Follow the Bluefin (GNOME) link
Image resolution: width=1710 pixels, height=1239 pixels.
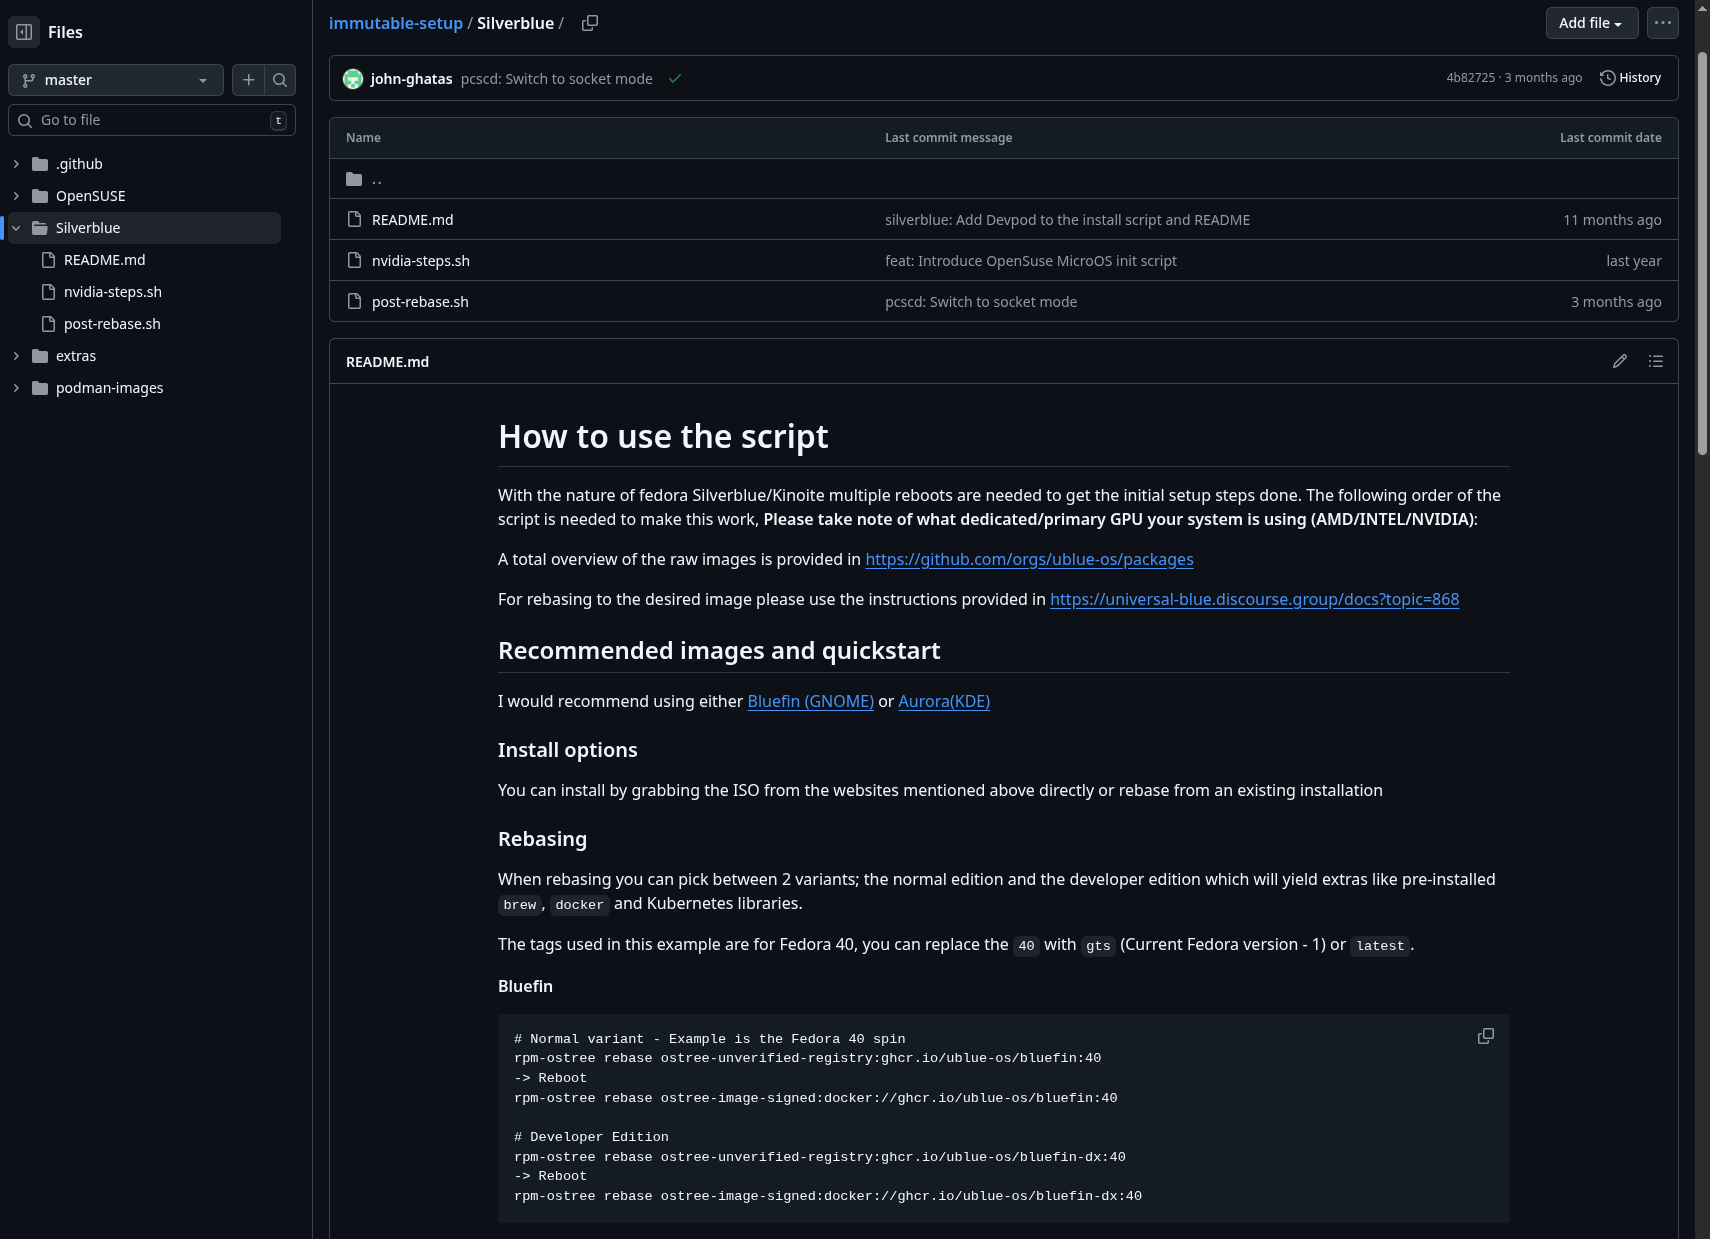click(810, 701)
